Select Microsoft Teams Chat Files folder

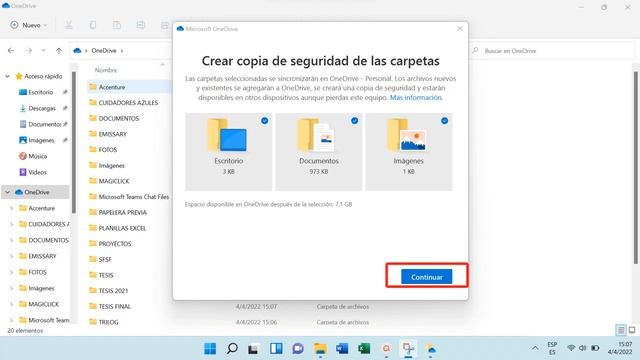tap(129, 197)
